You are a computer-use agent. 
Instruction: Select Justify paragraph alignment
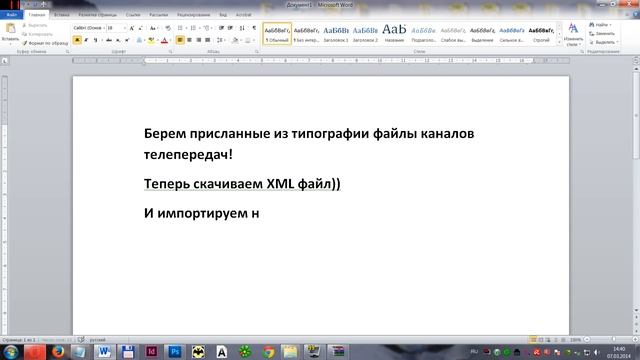pyautogui.click(x=207, y=40)
